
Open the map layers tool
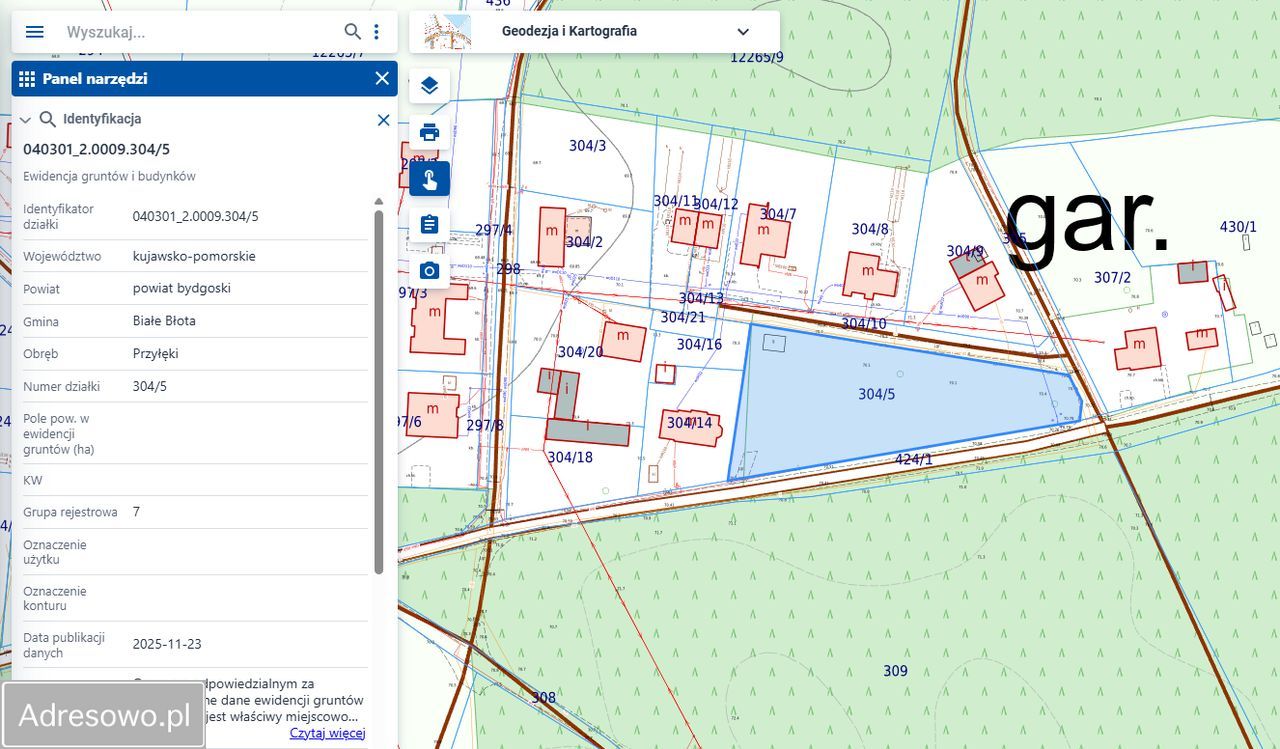(x=429, y=86)
